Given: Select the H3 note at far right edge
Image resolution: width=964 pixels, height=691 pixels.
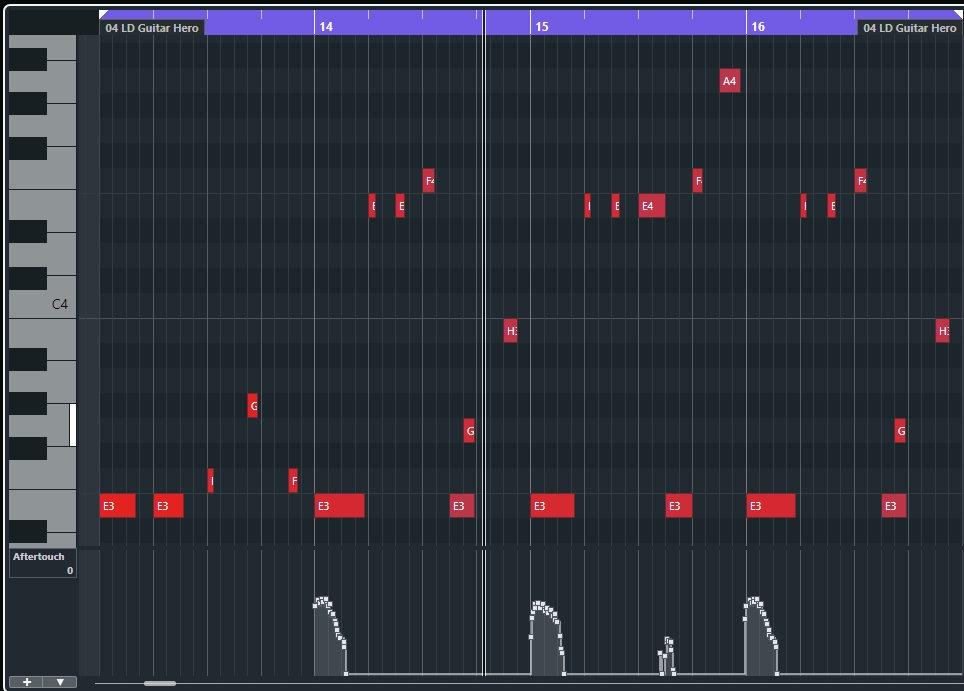Looking at the screenshot, I should click(x=942, y=331).
